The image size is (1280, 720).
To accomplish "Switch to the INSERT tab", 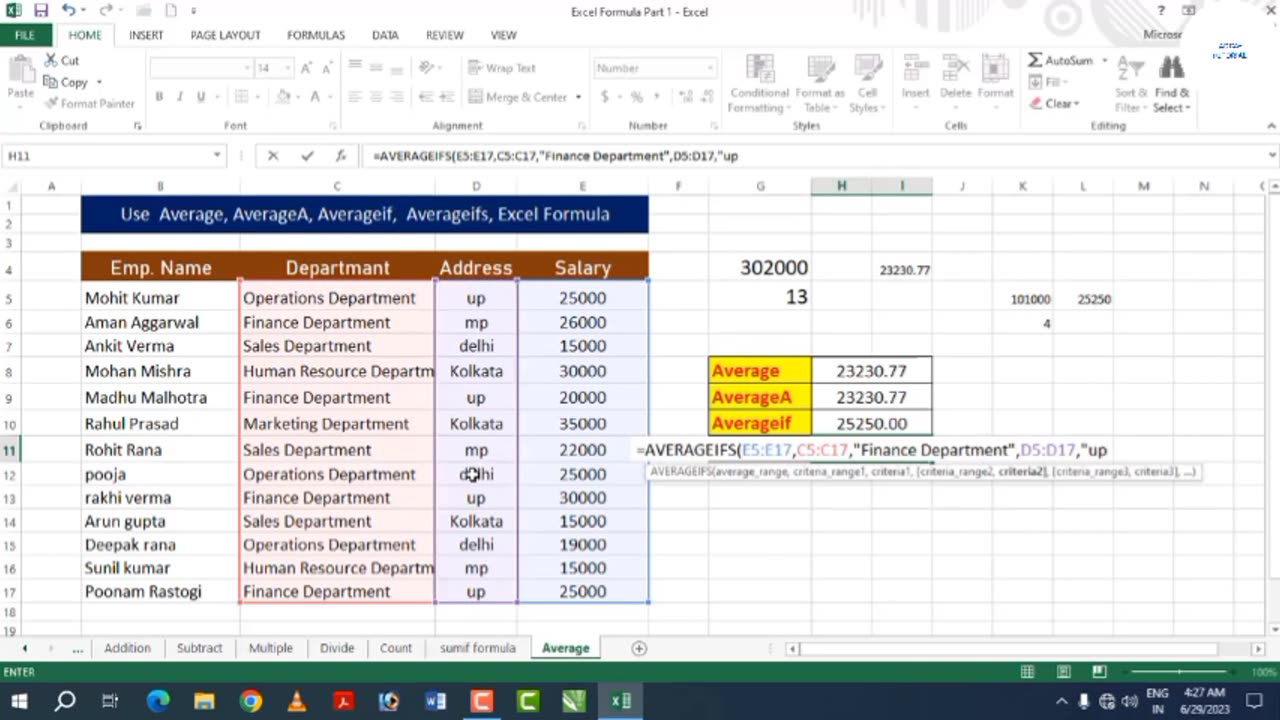I will click(146, 35).
